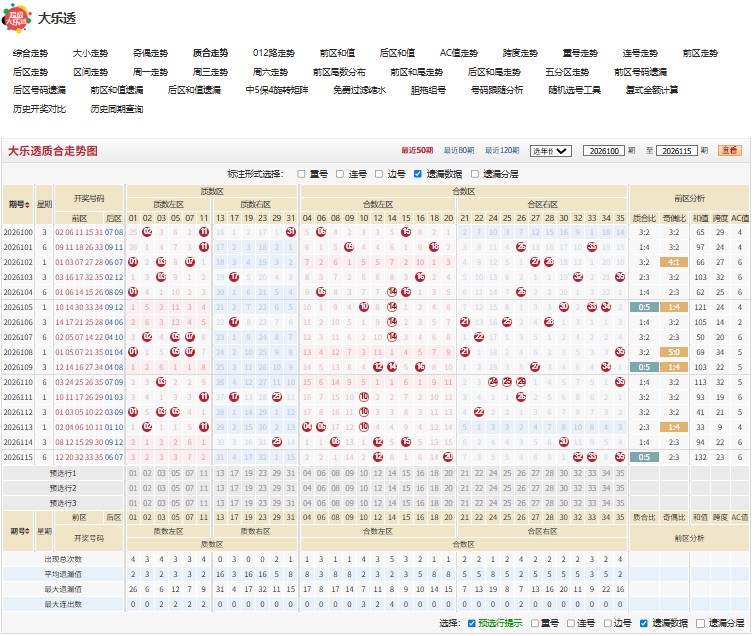Enable 重号 checkbox in 标注形式选择 row

pyautogui.click(x=301, y=174)
